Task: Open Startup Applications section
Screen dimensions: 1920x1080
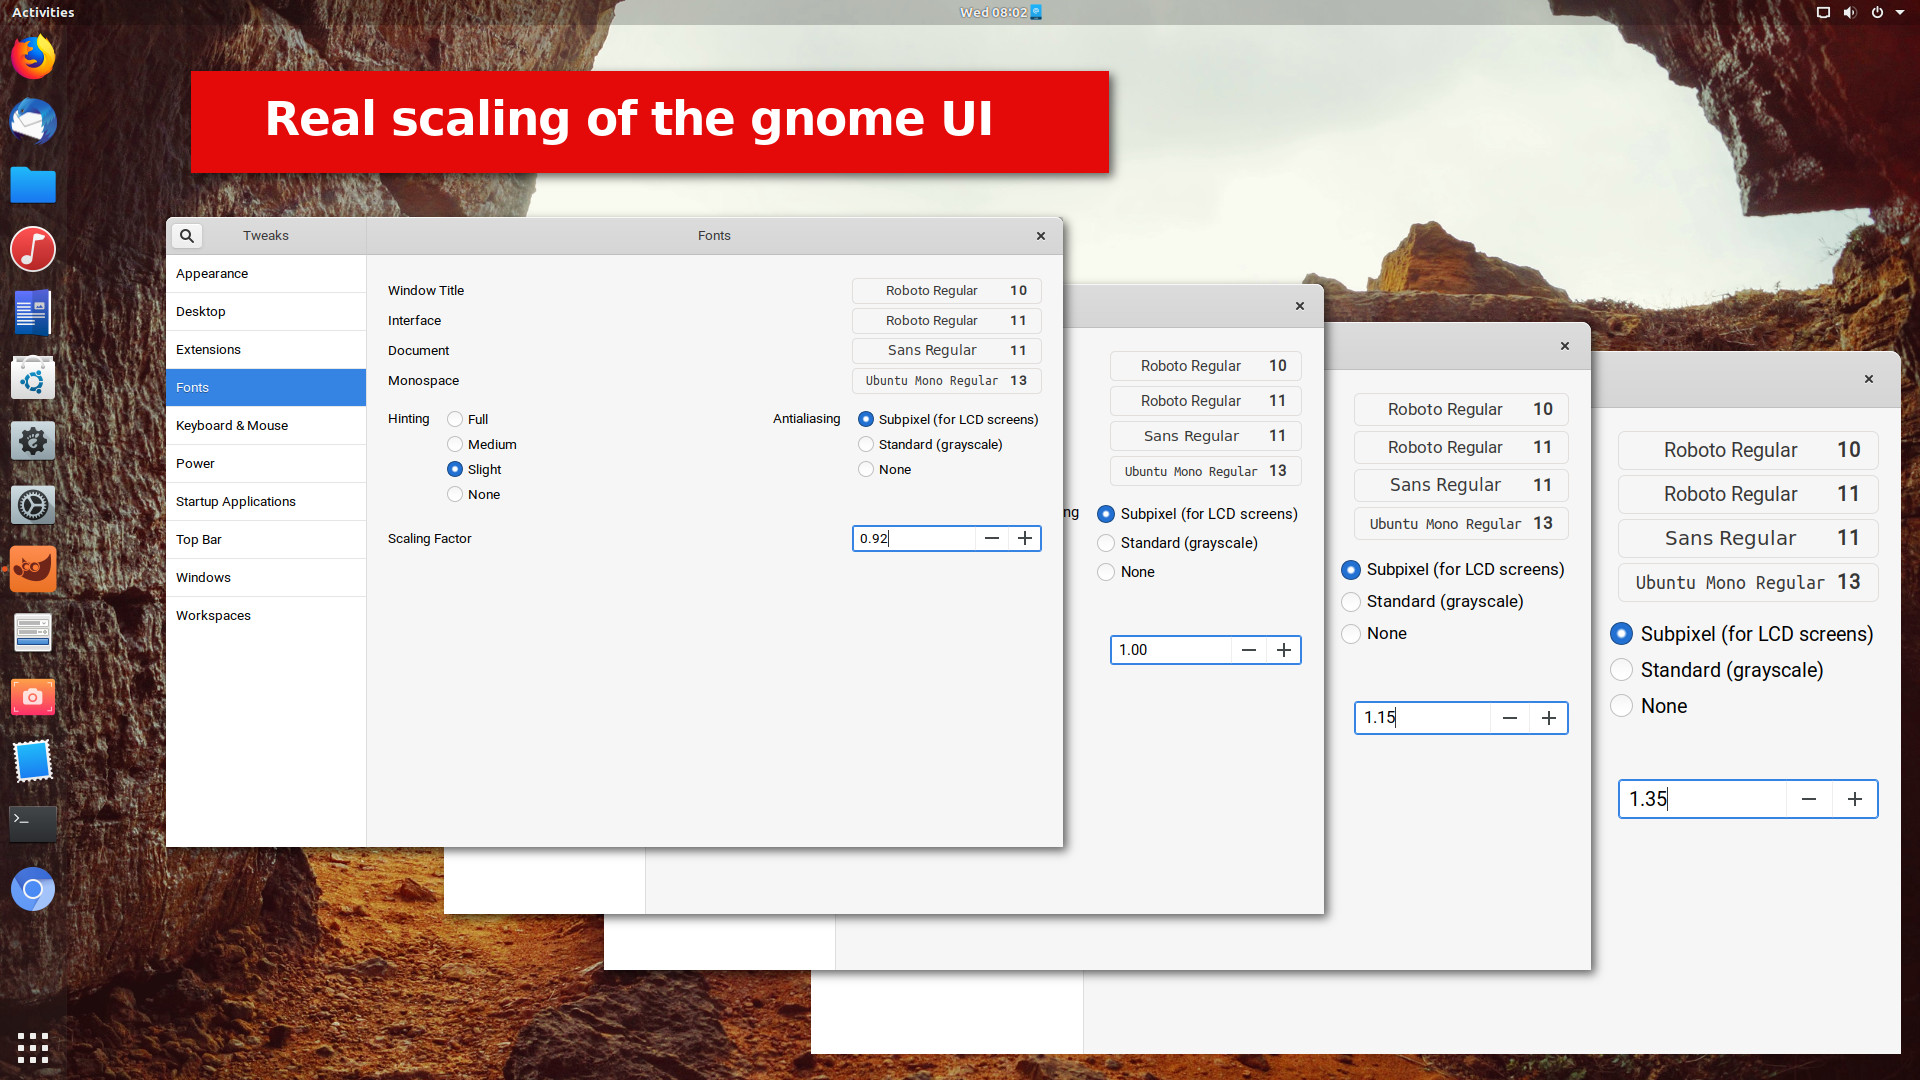Action: [x=266, y=502]
